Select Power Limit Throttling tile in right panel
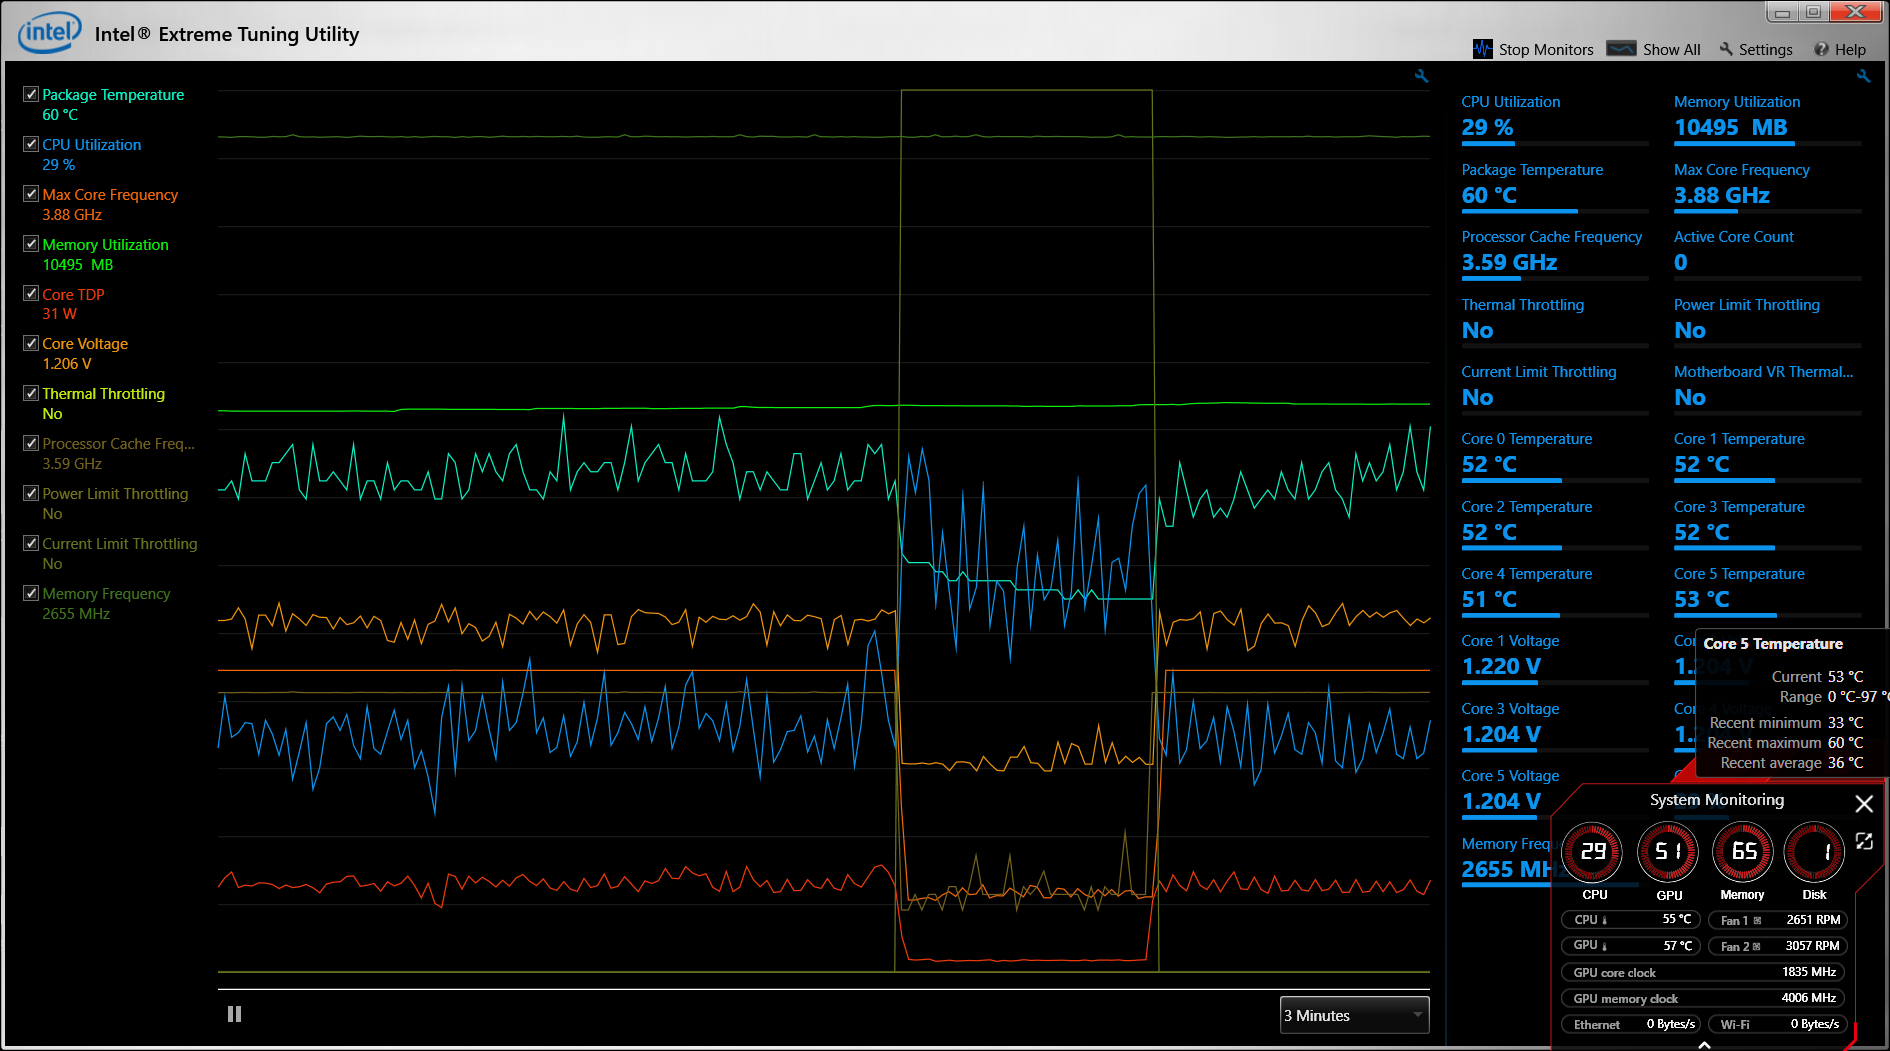The height and width of the screenshot is (1051, 1890). 1768,322
